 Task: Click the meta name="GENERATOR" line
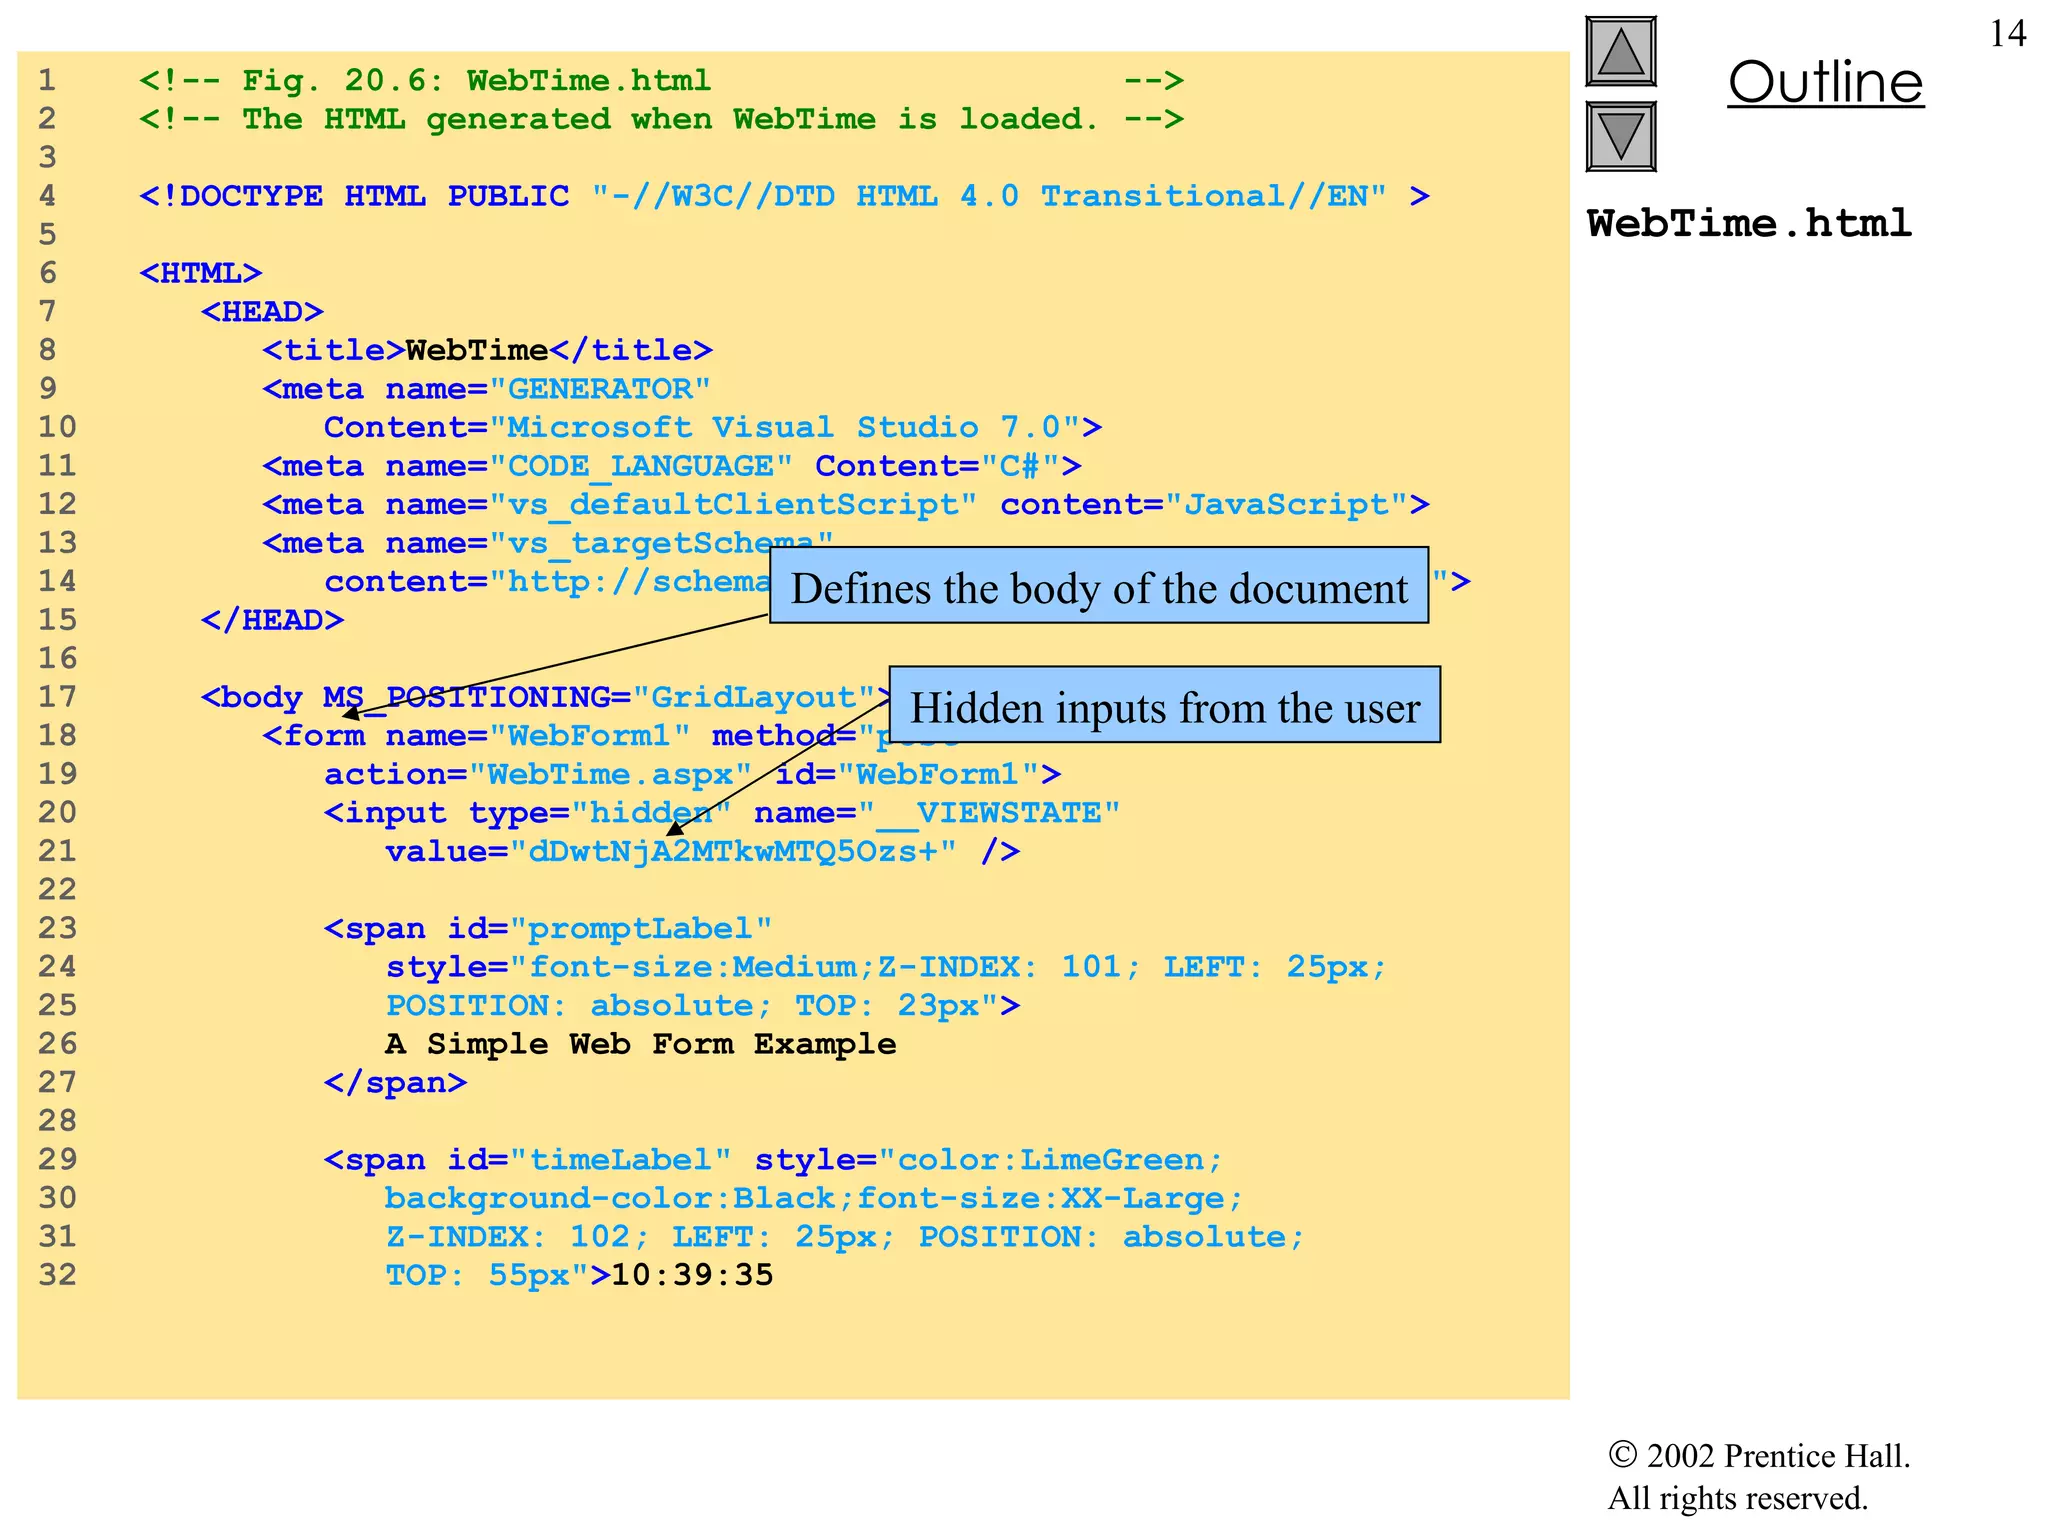(486, 389)
